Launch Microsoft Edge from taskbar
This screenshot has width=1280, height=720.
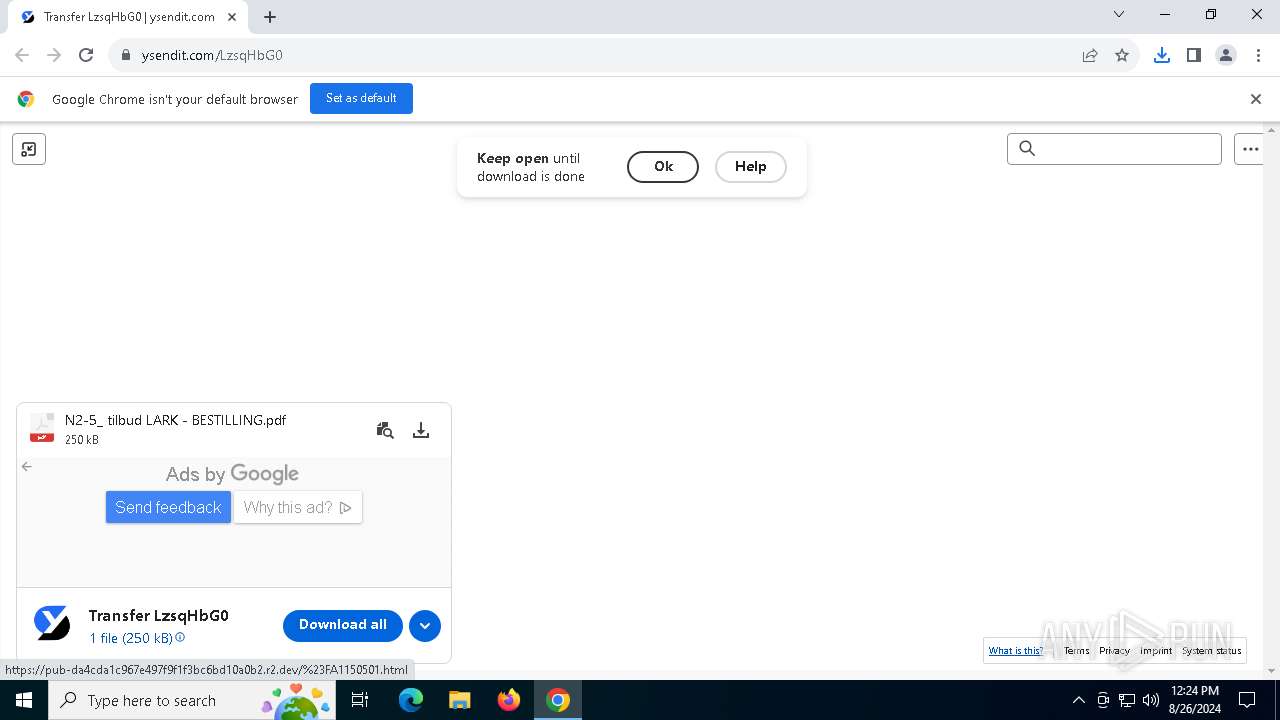tap(411, 700)
